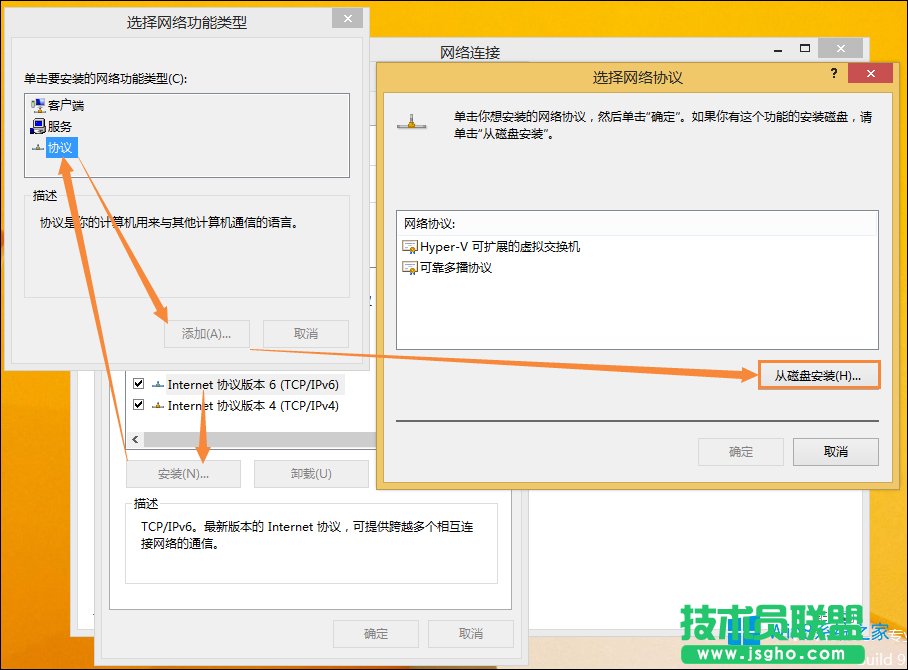Click 取消 in the 选择网络功能类型 dialog
This screenshot has width=908, height=670.
[x=305, y=333]
